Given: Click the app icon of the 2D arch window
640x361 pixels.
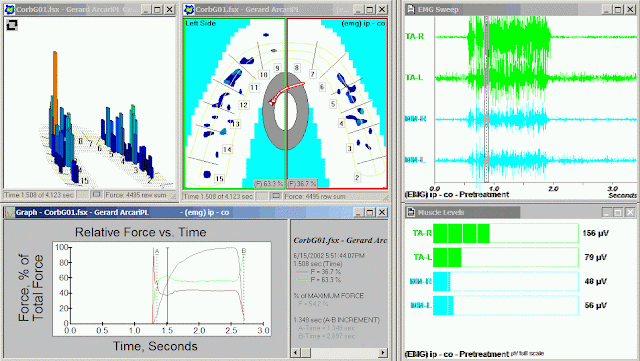Looking at the screenshot, I should point(189,9).
